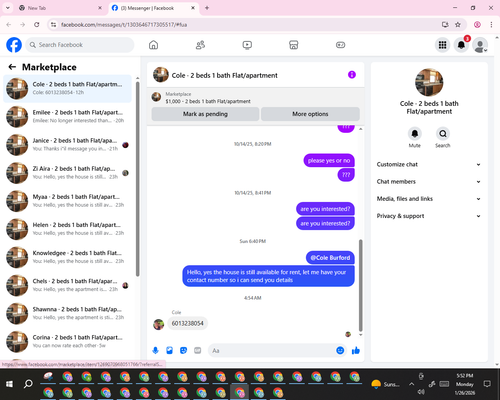This screenshot has height=400, width=500.
Task: Expand Chat members section
Action: coord(429,182)
